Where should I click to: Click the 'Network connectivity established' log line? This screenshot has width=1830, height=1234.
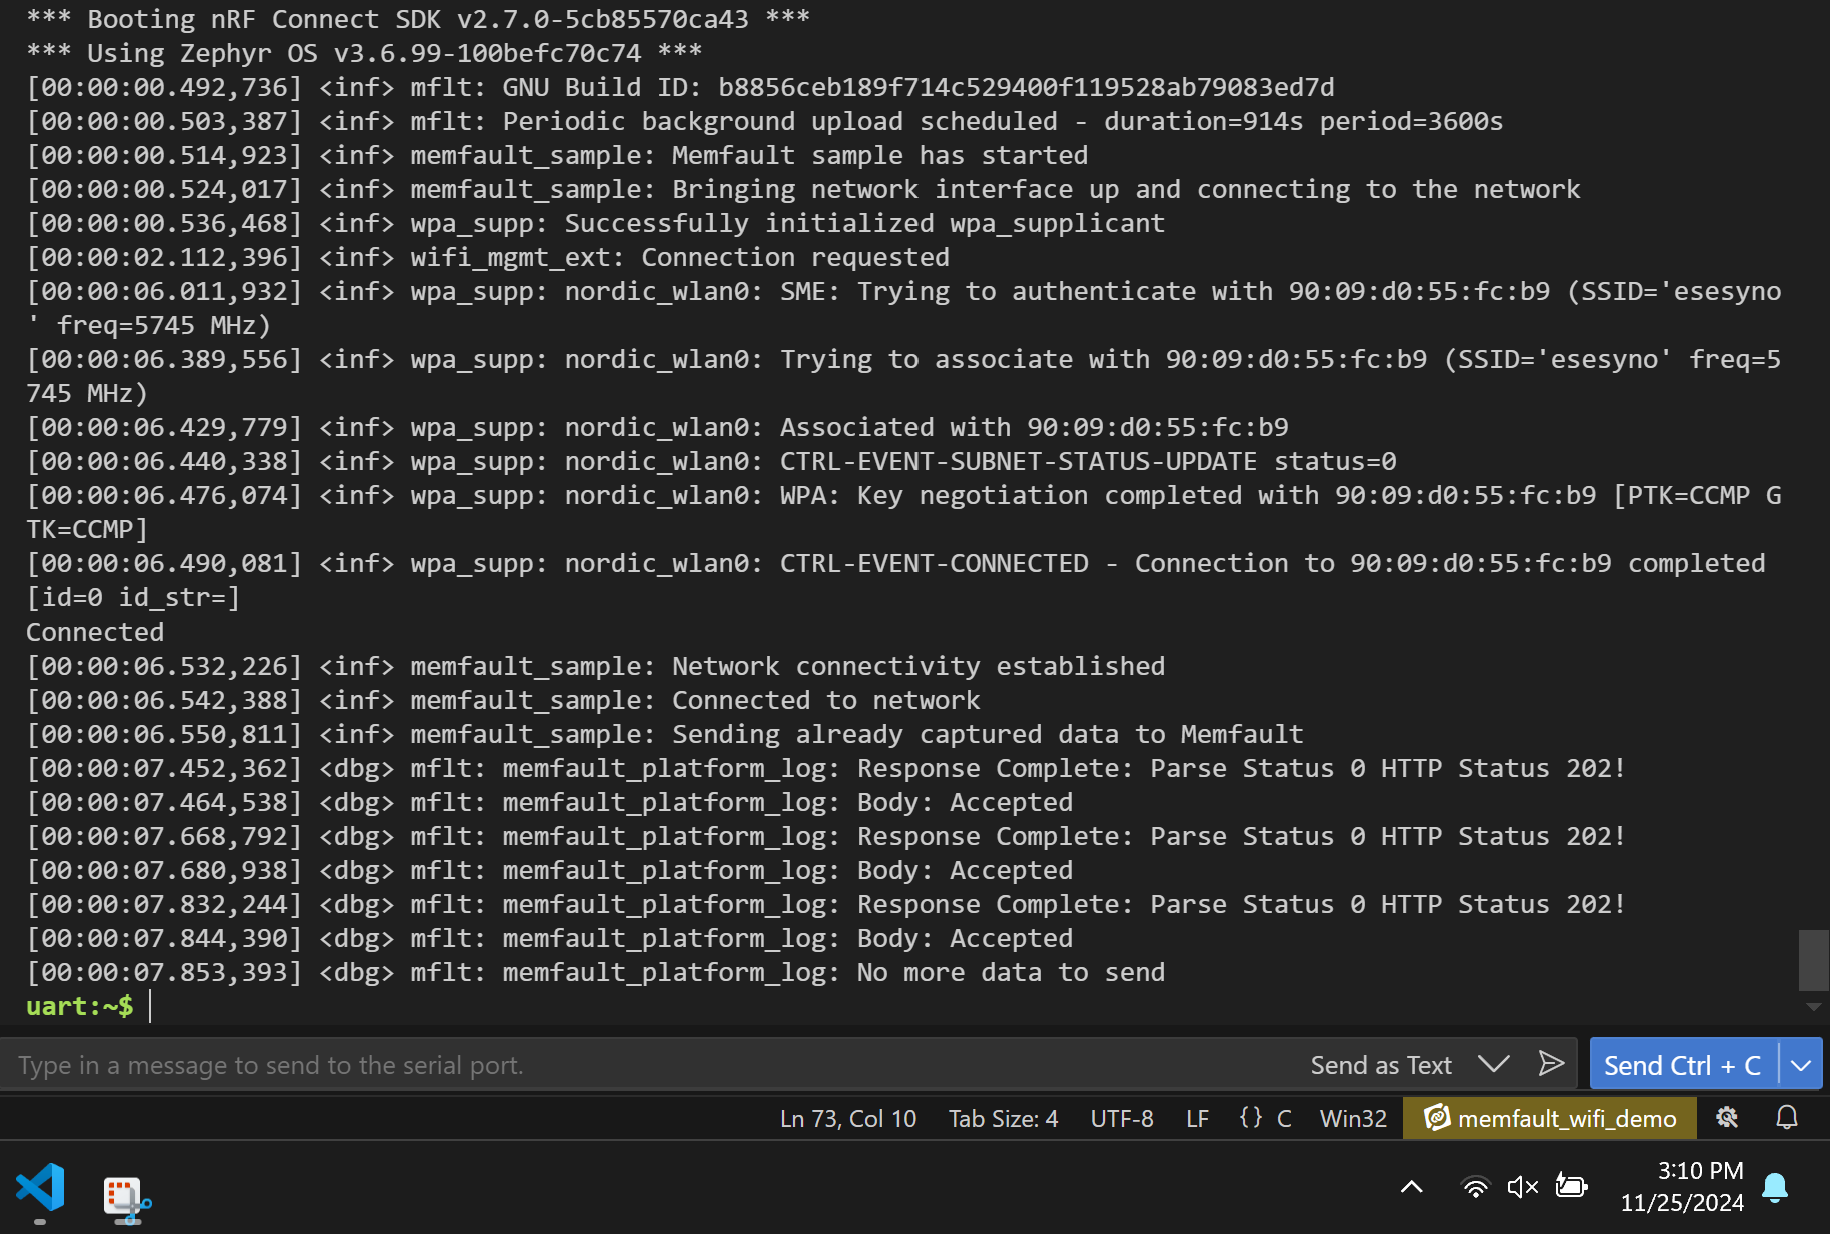click(x=596, y=666)
